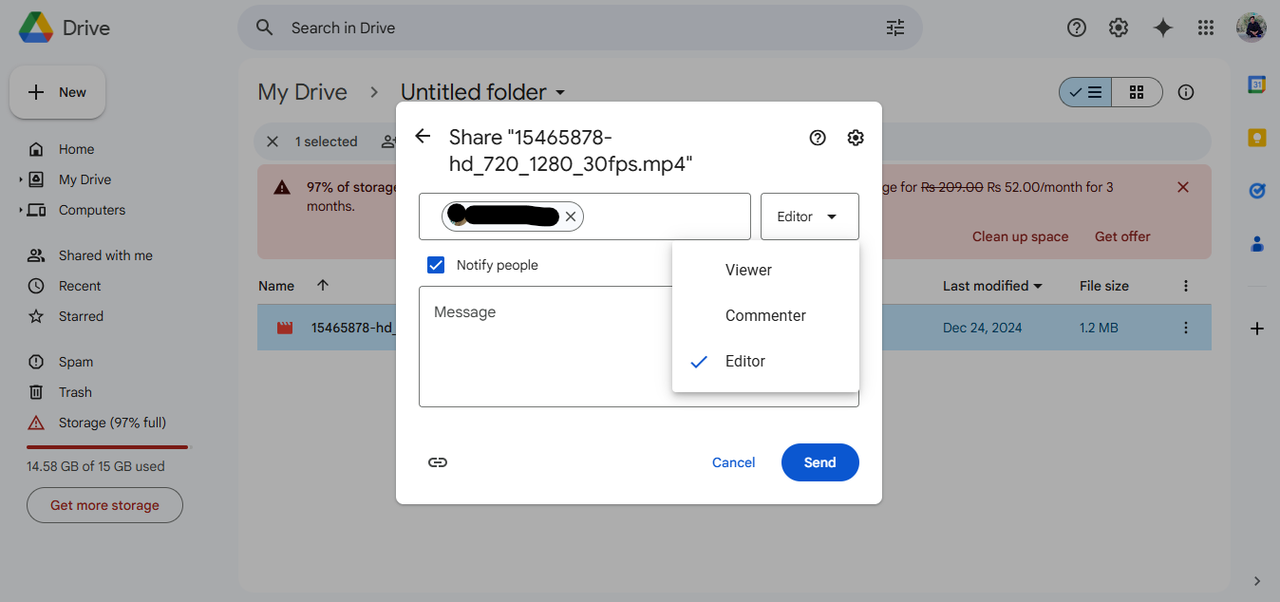Viewport: 1280px width, 602px height.
Task: Open the Google apps grid
Action: pos(1206,28)
